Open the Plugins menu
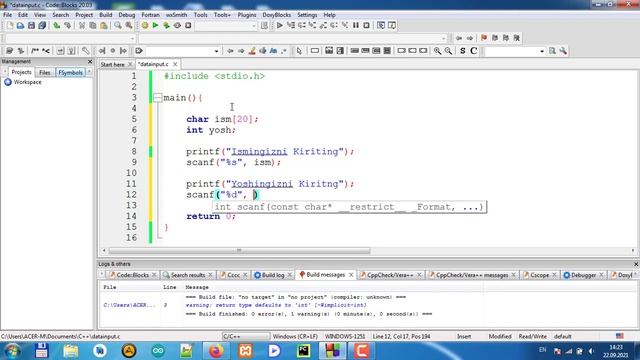The image size is (640, 360). point(247,15)
